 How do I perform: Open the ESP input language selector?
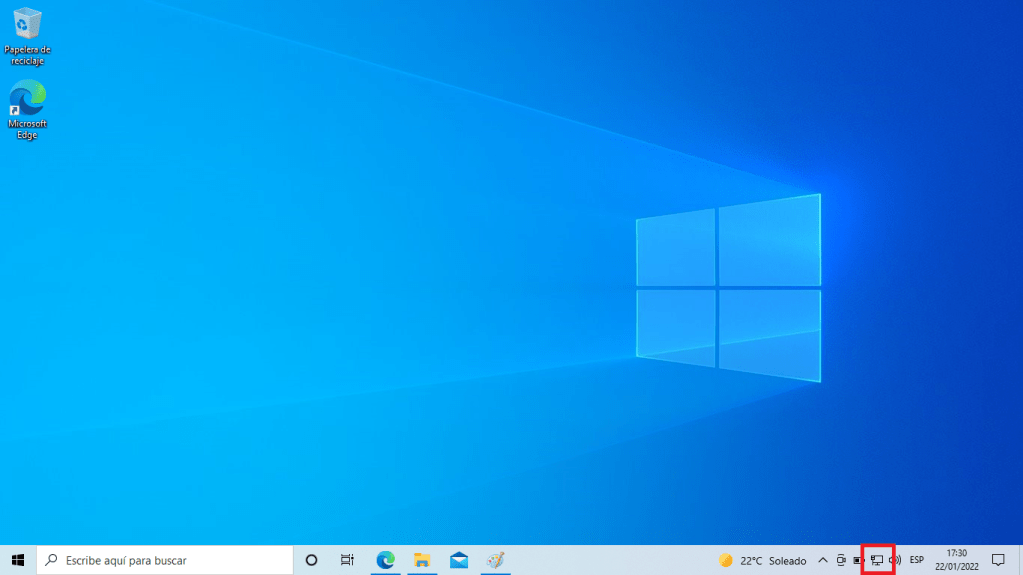[916, 560]
